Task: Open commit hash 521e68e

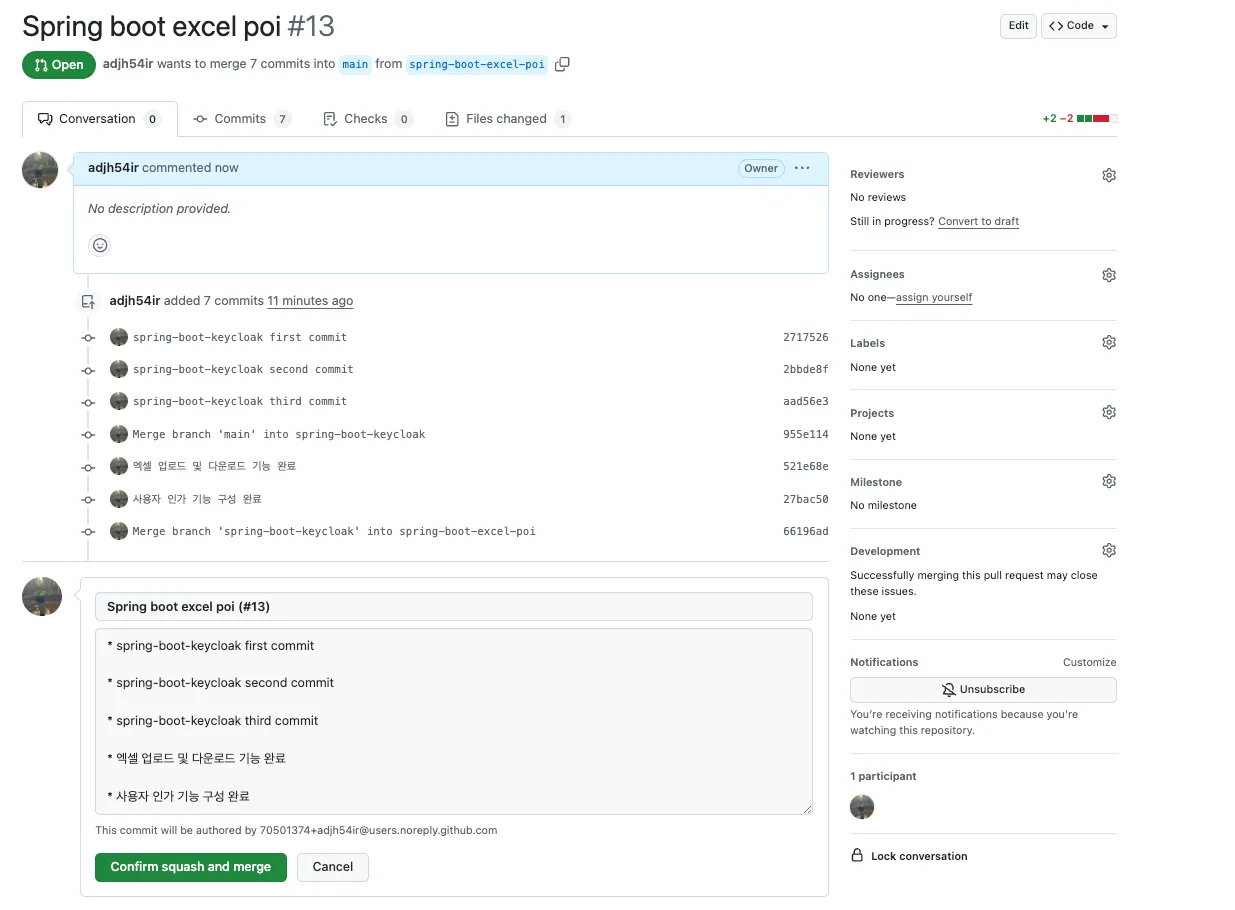Action: (805, 467)
